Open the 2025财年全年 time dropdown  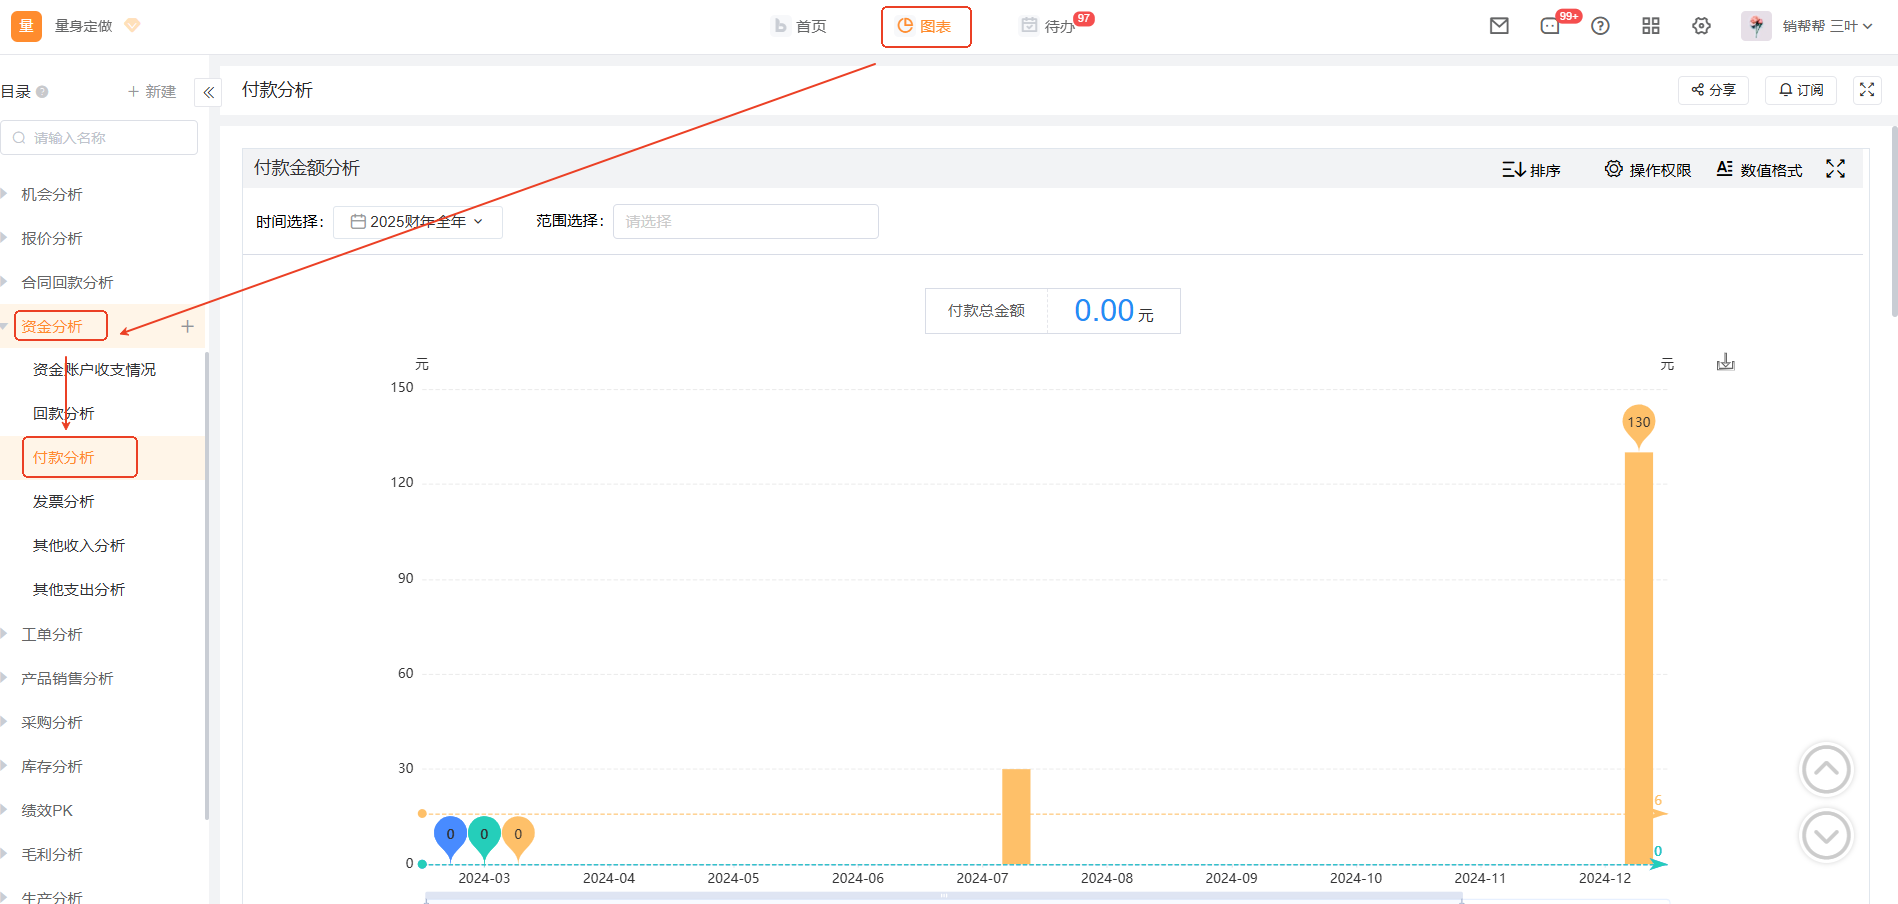pyautogui.click(x=417, y=221)
